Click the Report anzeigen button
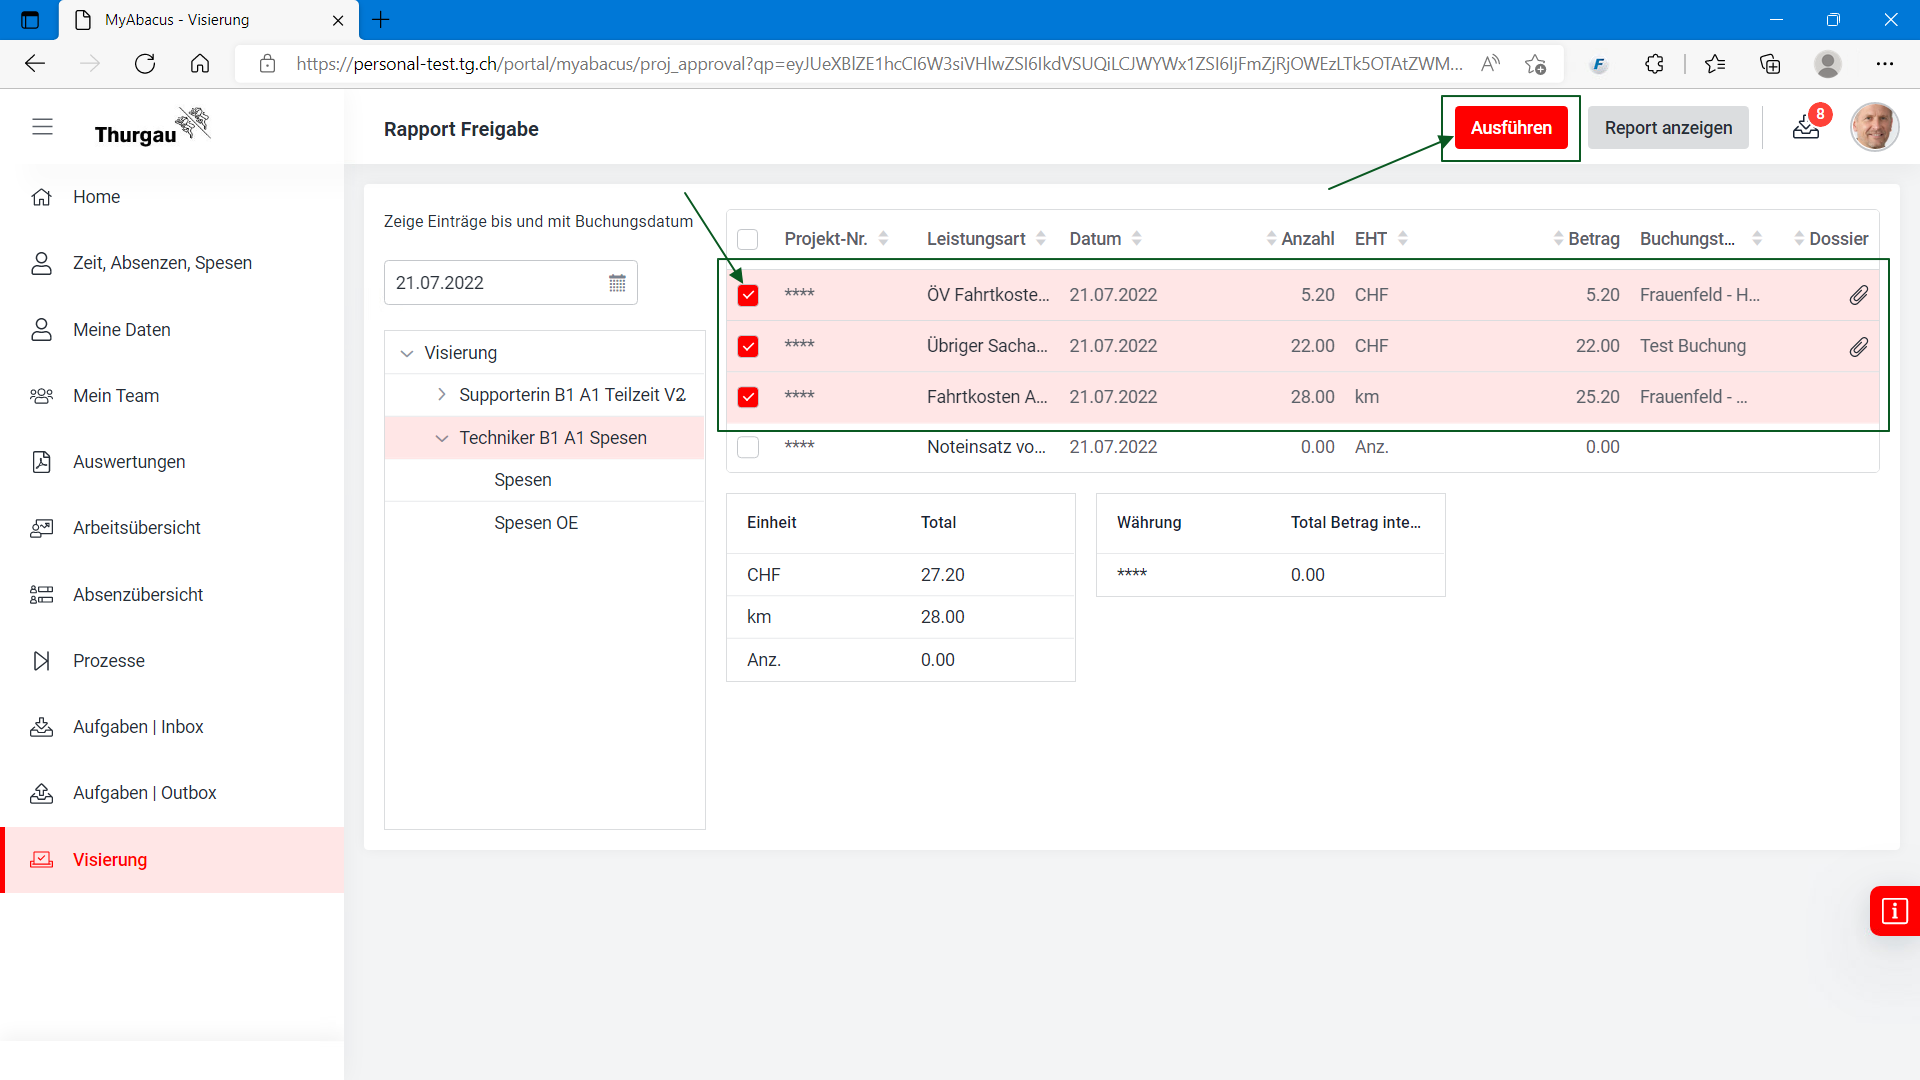The height and width of the screenshot is (1080, 1920). (x=1667, y=128)
